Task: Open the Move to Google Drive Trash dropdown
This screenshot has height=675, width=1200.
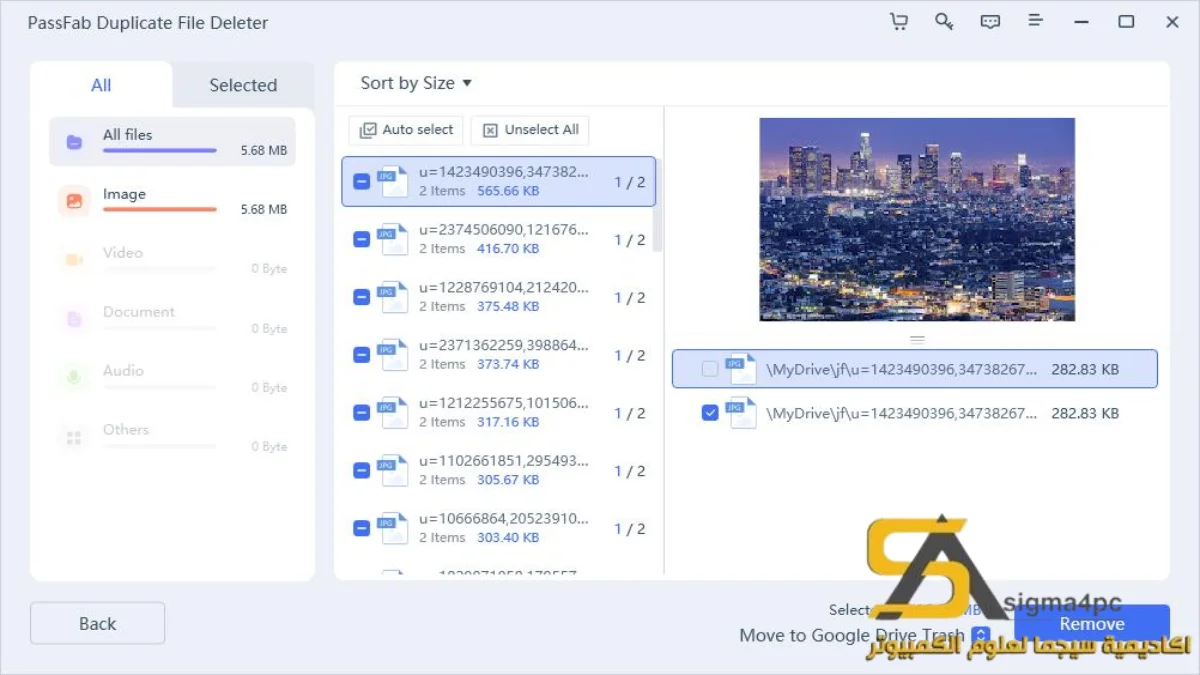Action: click(981, 635)
